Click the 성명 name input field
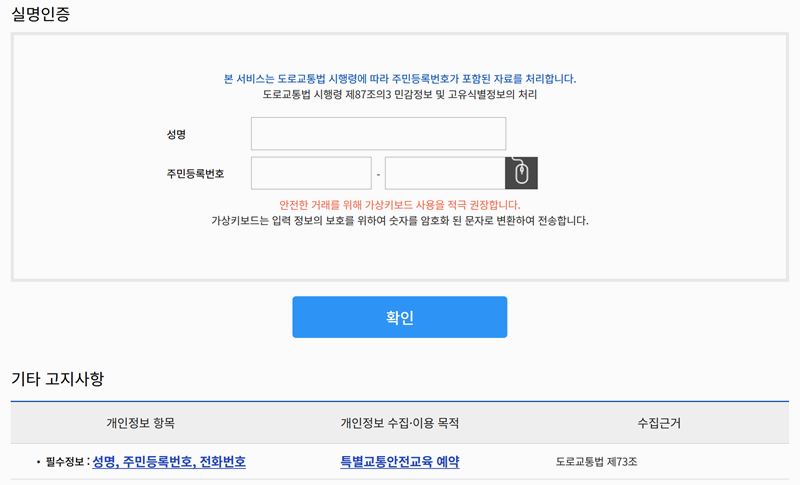Viewport: 800px width, 485px height. pyautogui.click(x=378, y=134)
